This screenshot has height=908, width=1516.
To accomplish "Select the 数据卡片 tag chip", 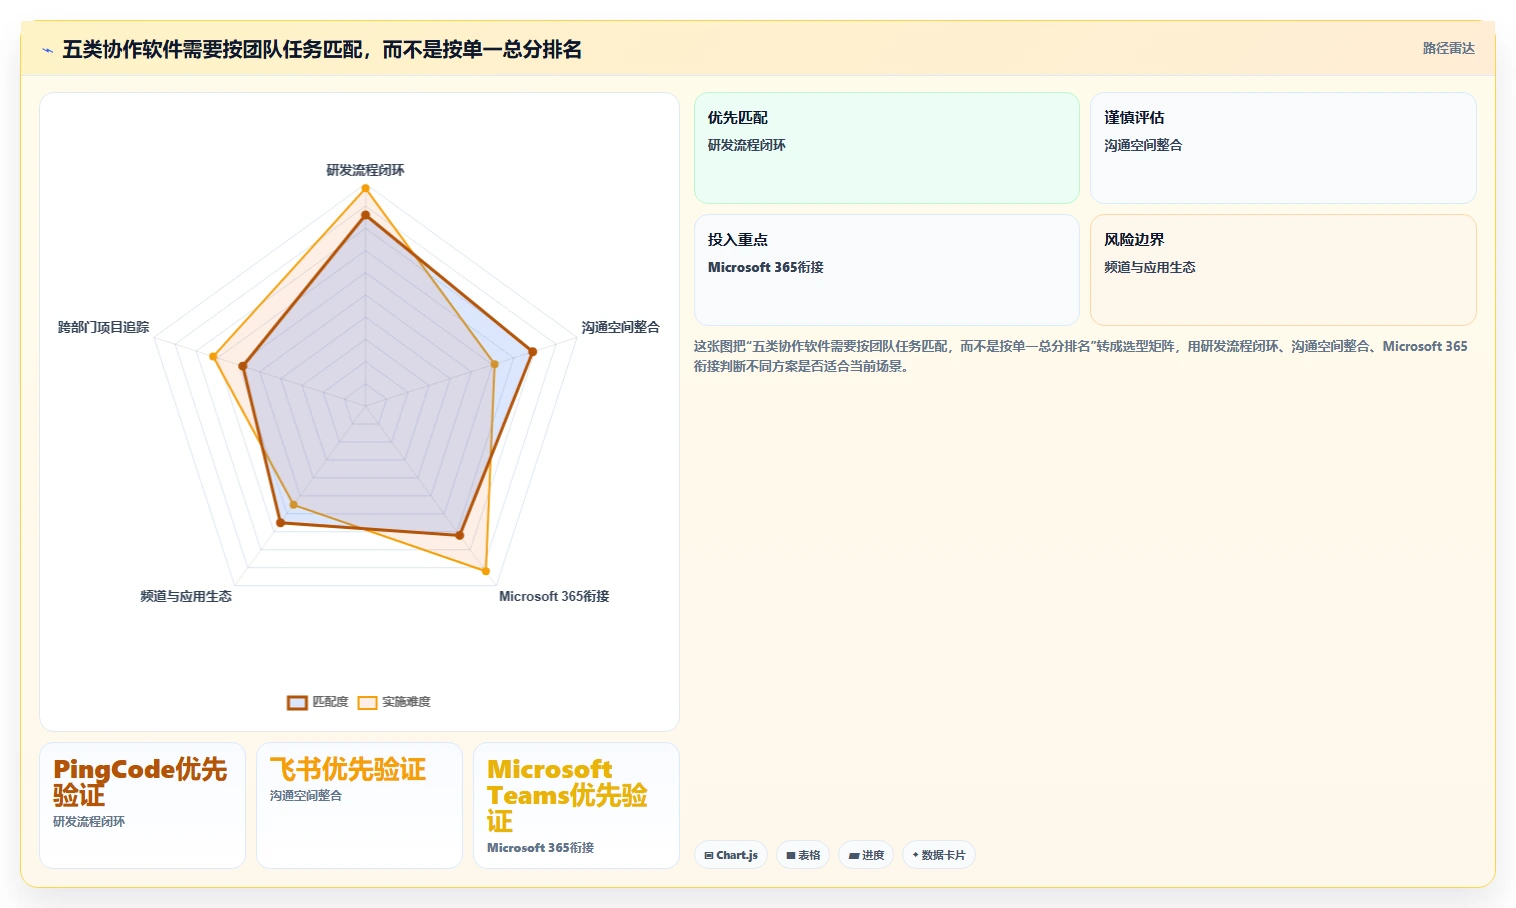I will 939,855.
